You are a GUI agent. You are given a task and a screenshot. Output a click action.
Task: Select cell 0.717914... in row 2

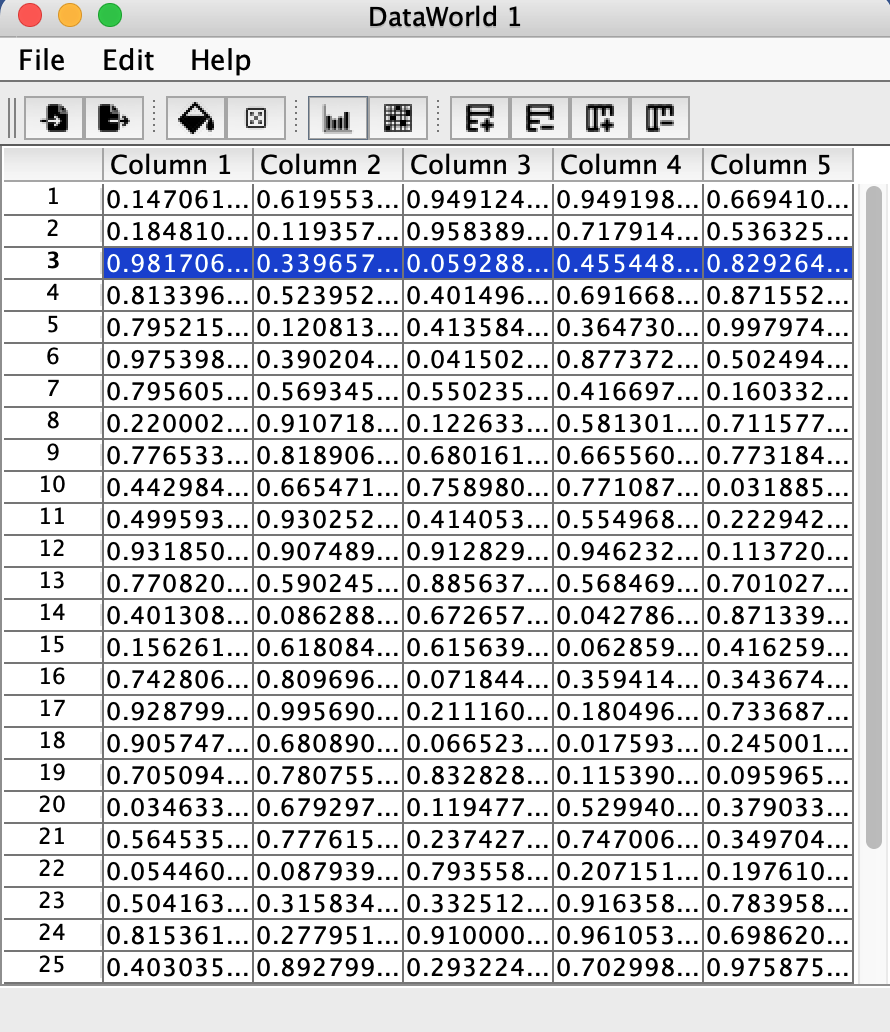coord(628,231)
